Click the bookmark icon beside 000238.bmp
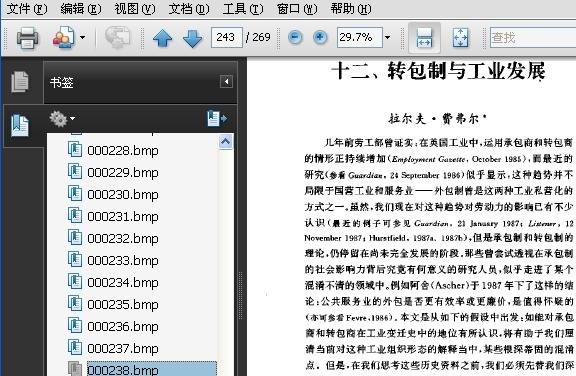The image size is (576, 376). [75, 369]
